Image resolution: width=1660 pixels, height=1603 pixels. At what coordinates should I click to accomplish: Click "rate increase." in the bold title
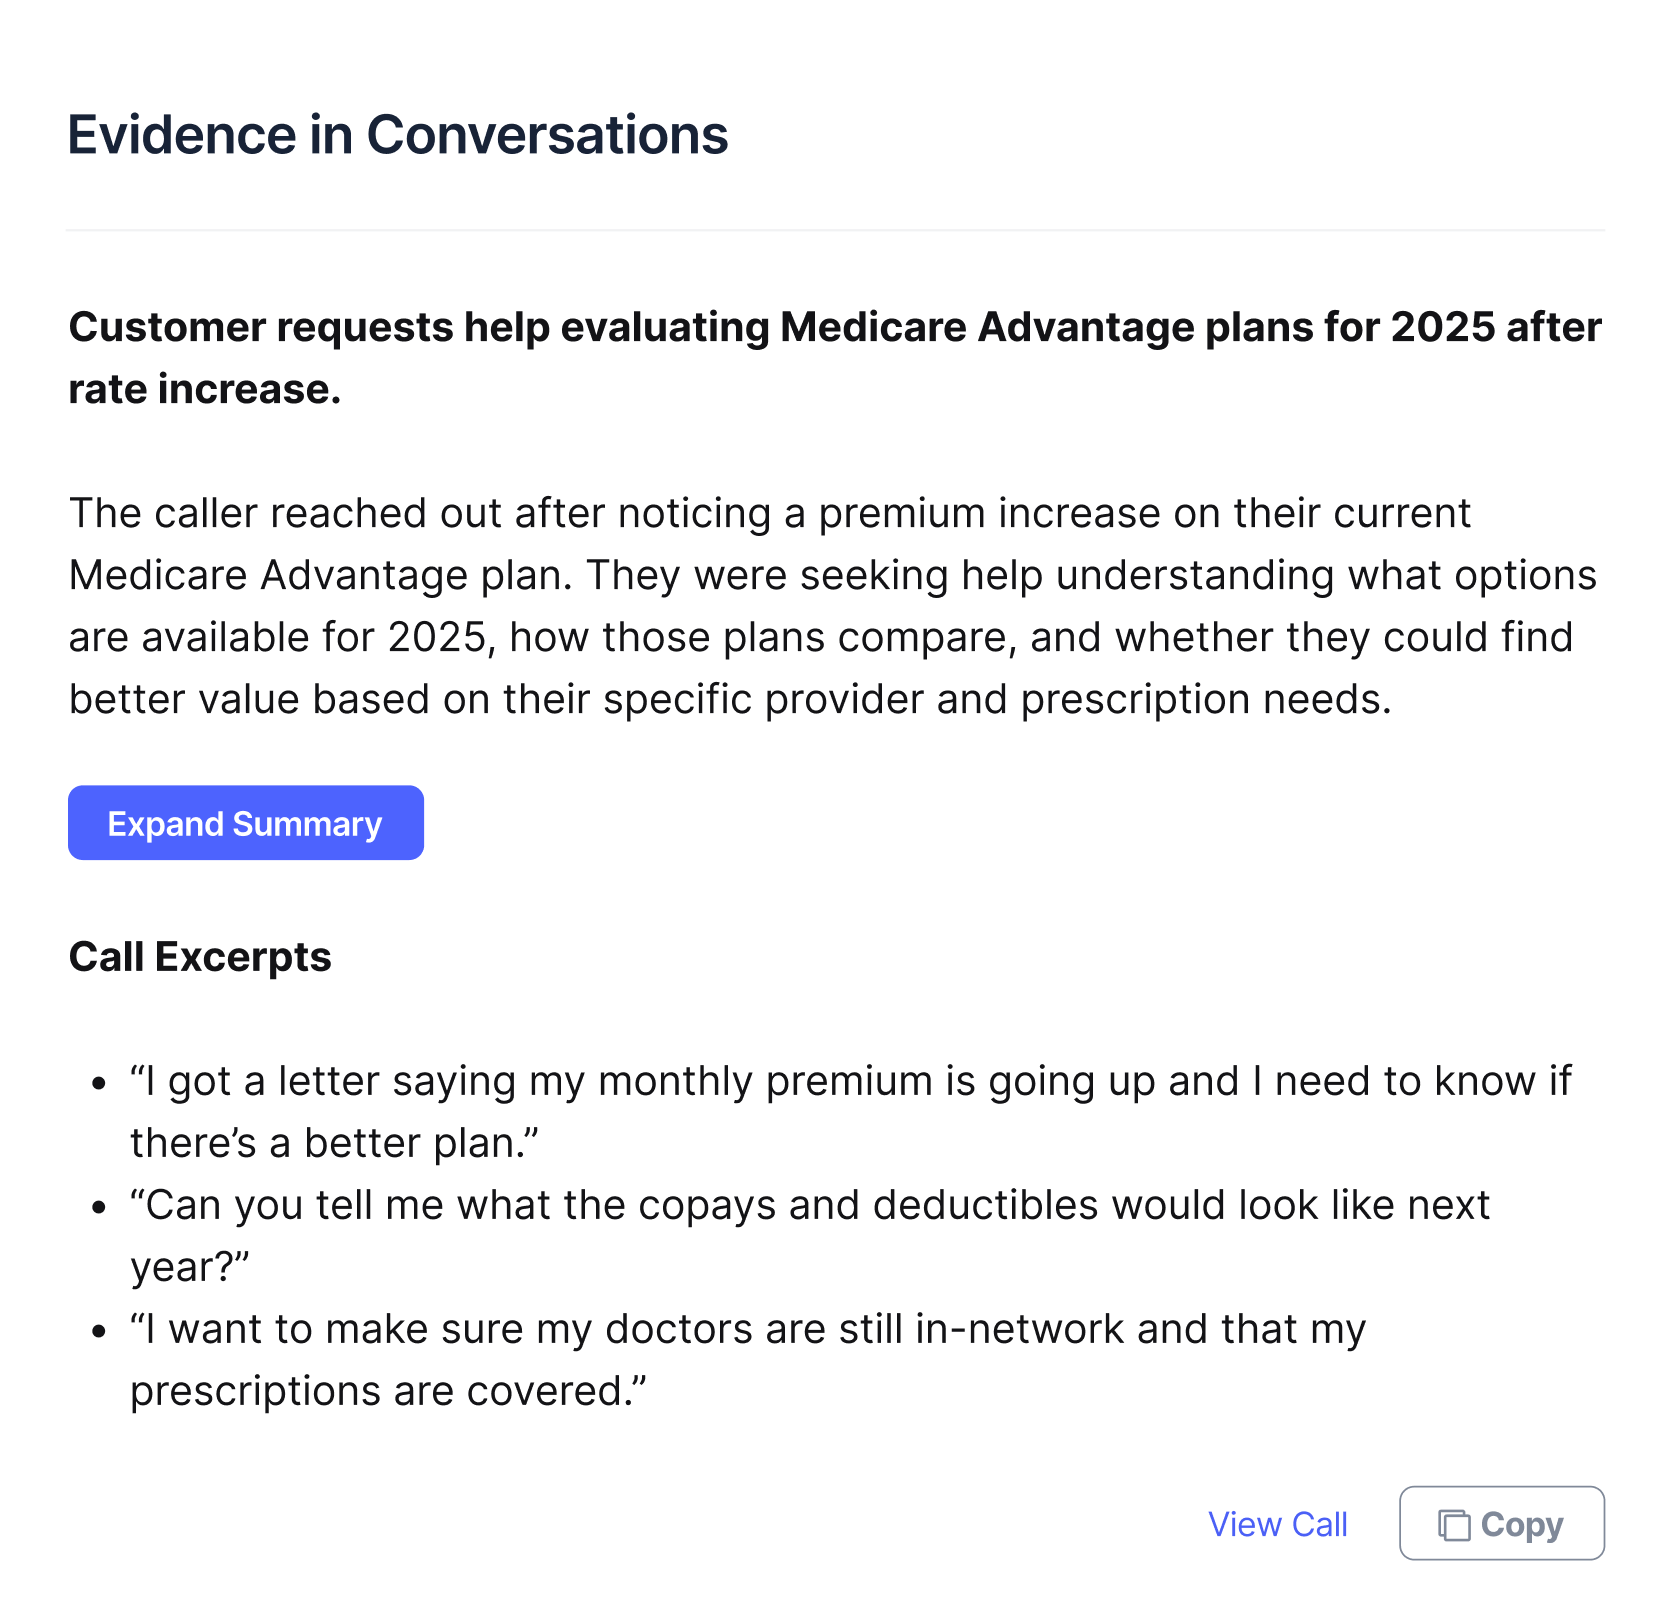pyautogui.click(x=205, y=389)
